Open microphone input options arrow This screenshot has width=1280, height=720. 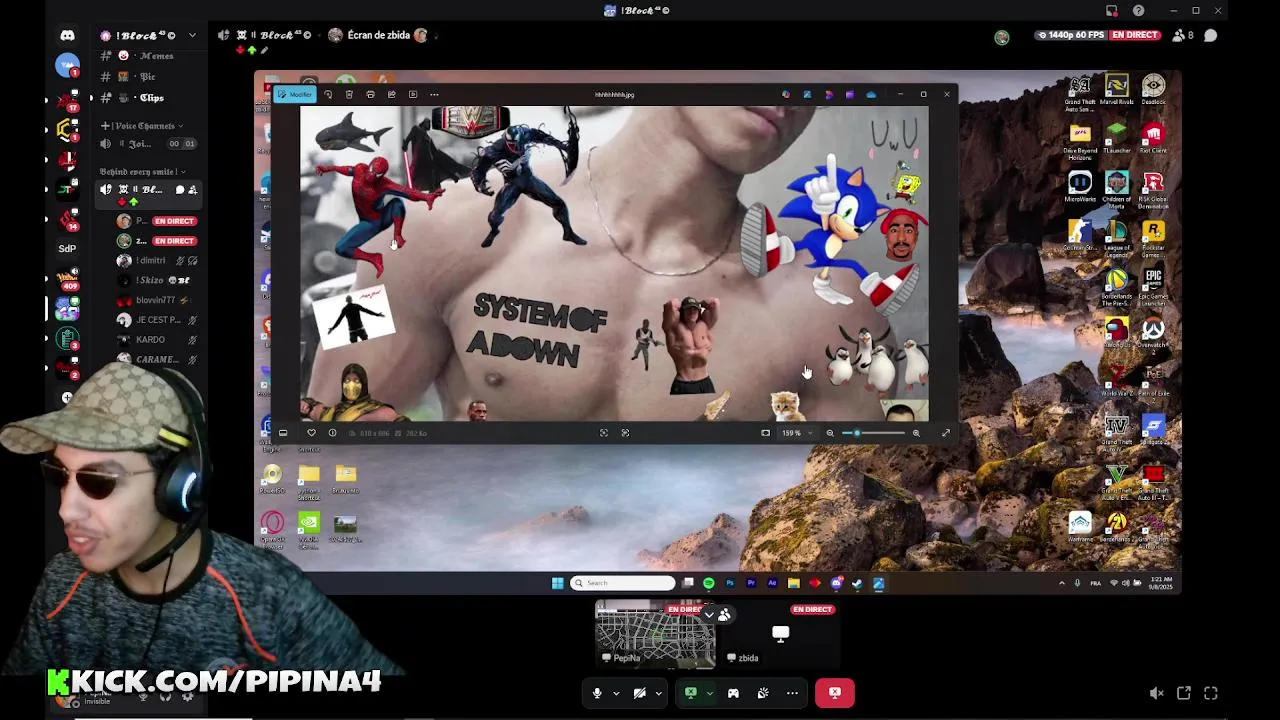616,693
